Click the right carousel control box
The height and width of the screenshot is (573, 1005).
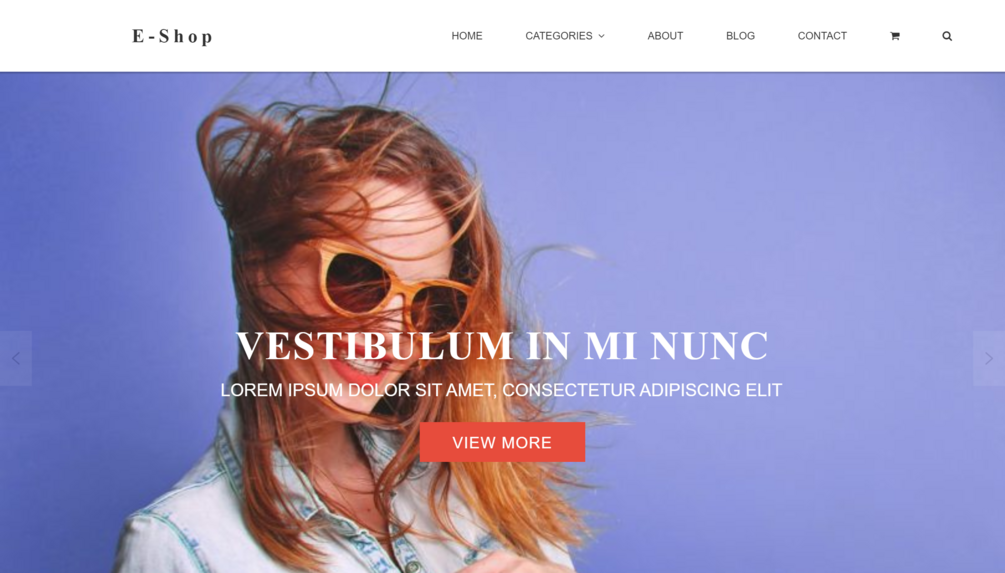[989, 358]
